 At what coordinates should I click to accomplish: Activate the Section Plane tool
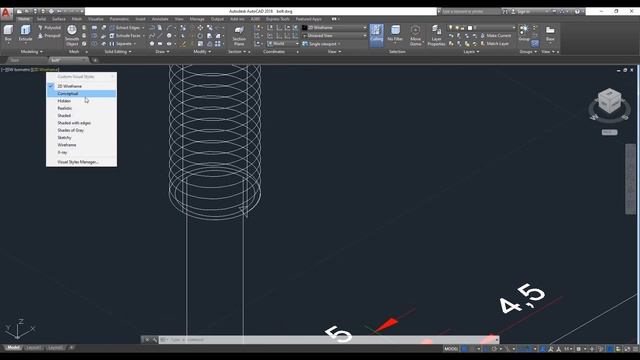239,36
